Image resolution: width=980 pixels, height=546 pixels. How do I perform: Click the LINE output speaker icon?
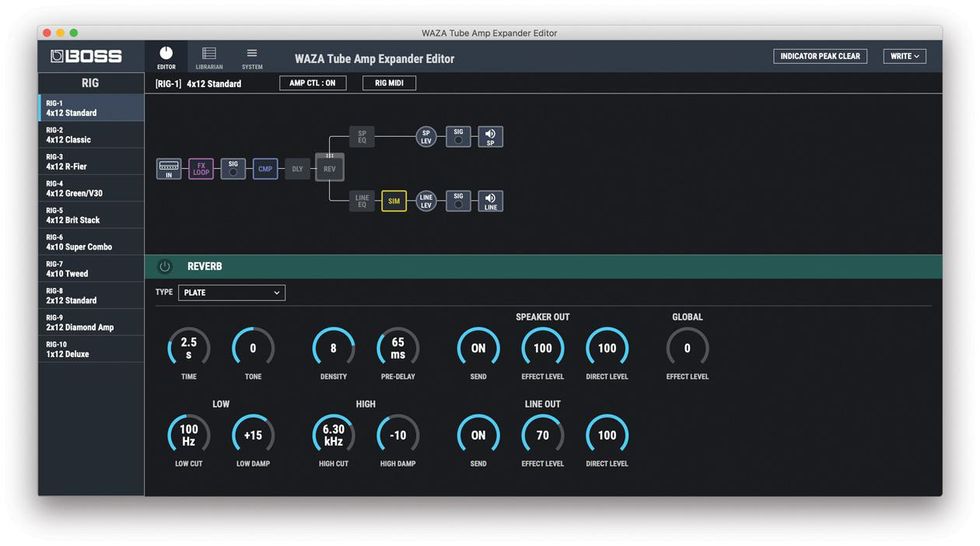pos(490,201)
